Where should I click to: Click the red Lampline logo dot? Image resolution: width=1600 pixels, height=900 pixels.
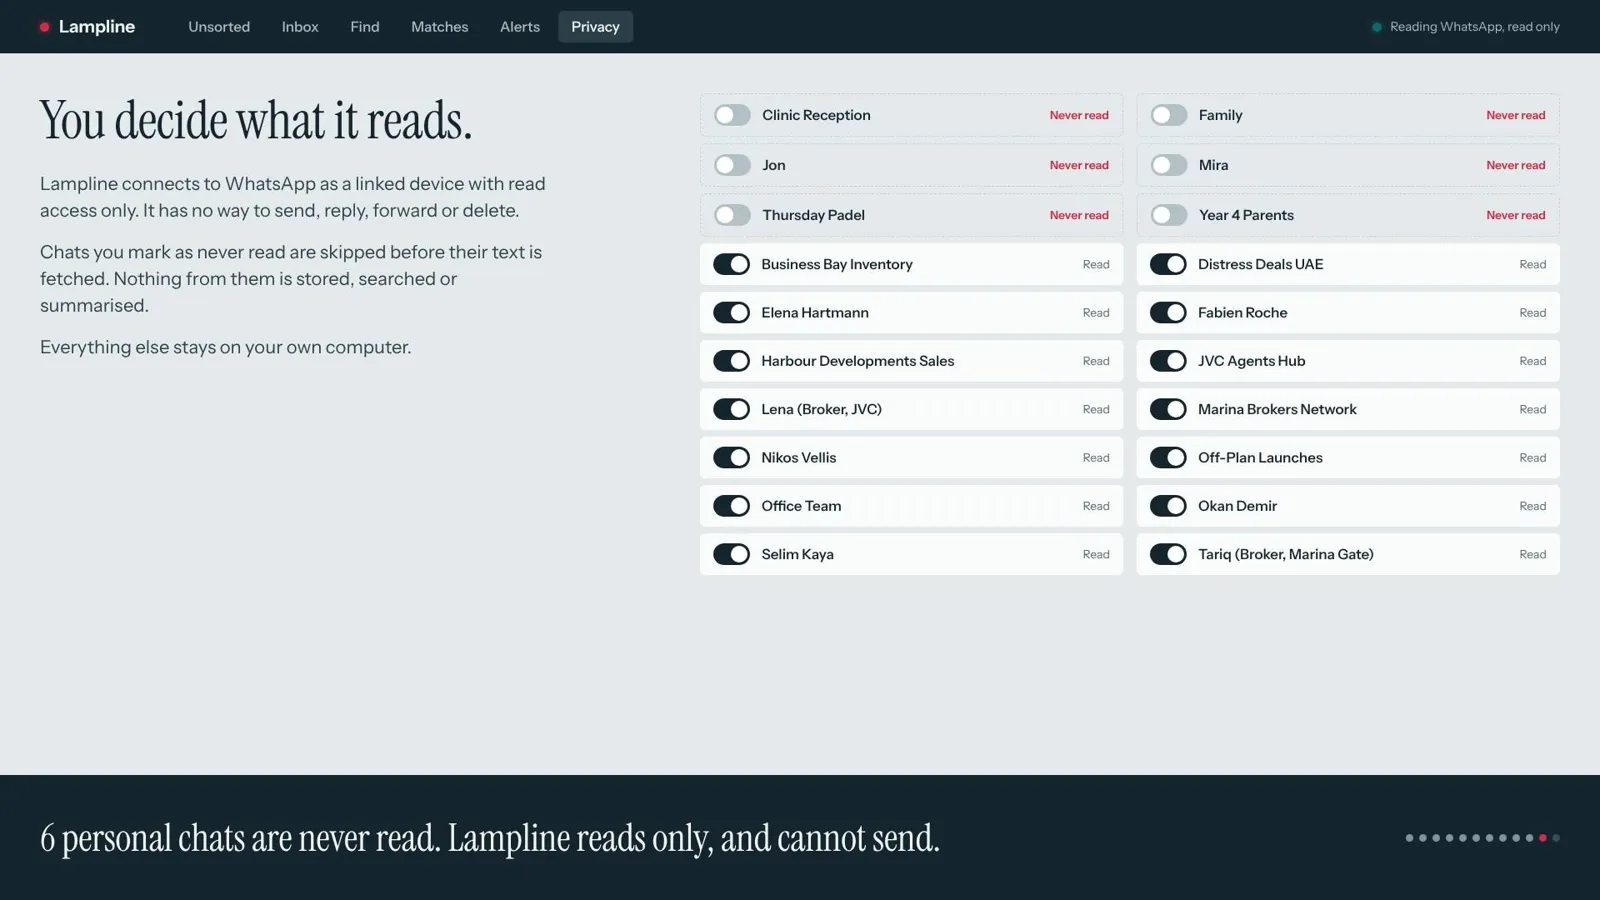[44, 27]
